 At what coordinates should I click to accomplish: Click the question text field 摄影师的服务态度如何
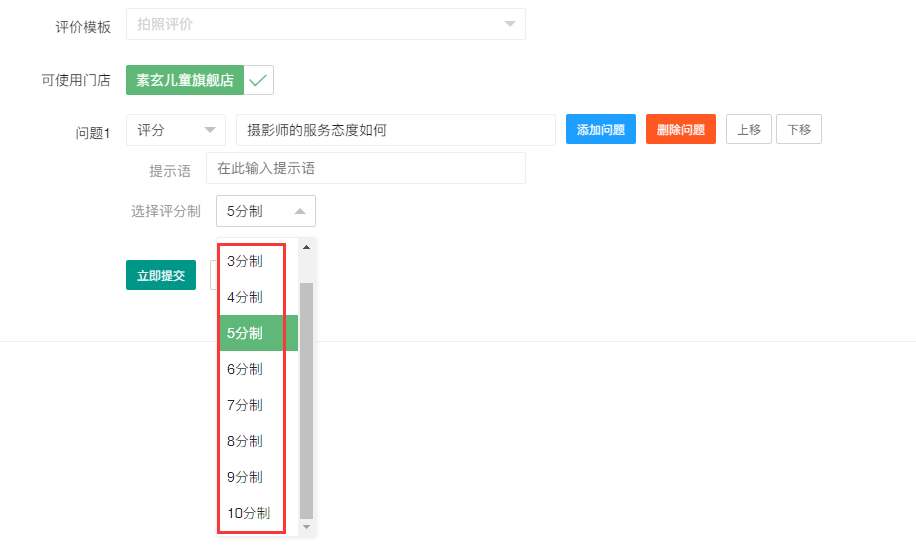395,130
